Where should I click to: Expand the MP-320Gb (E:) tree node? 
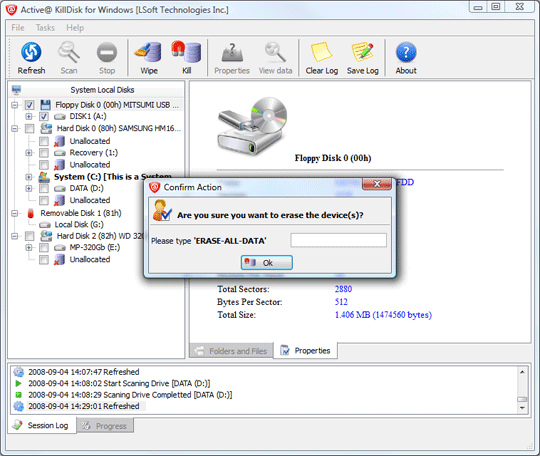pos(29,248)
